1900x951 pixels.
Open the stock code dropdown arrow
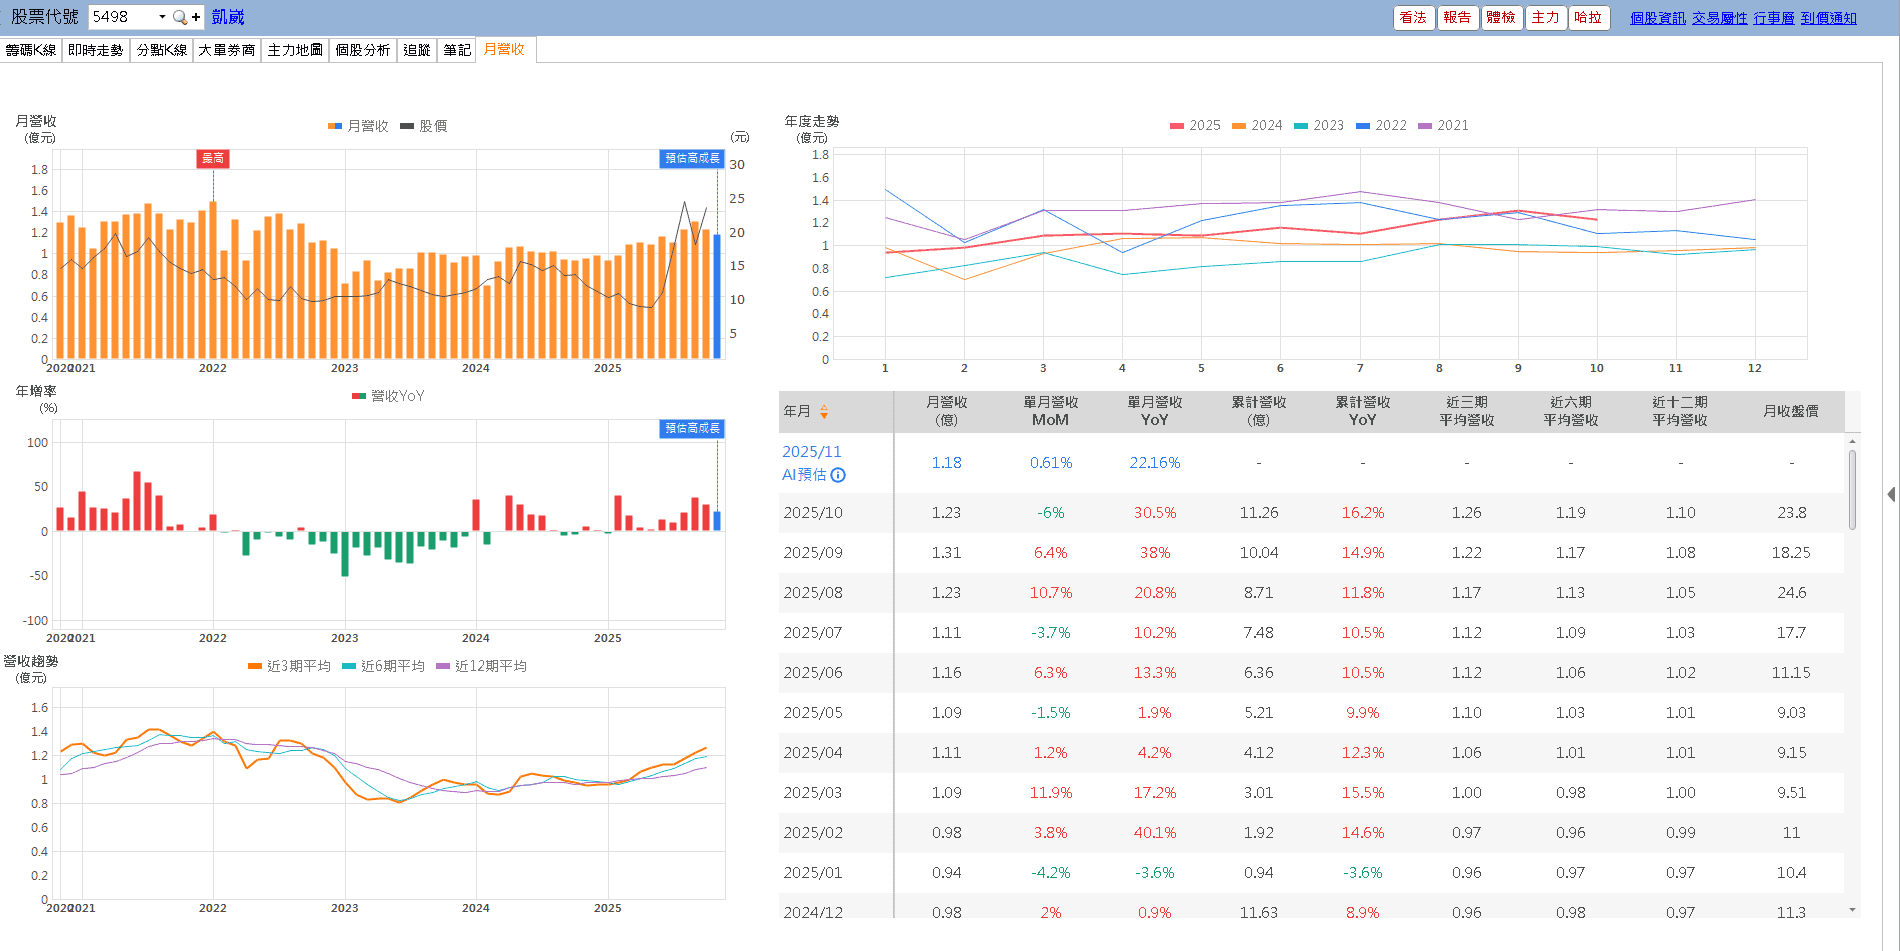coord(162,17)
